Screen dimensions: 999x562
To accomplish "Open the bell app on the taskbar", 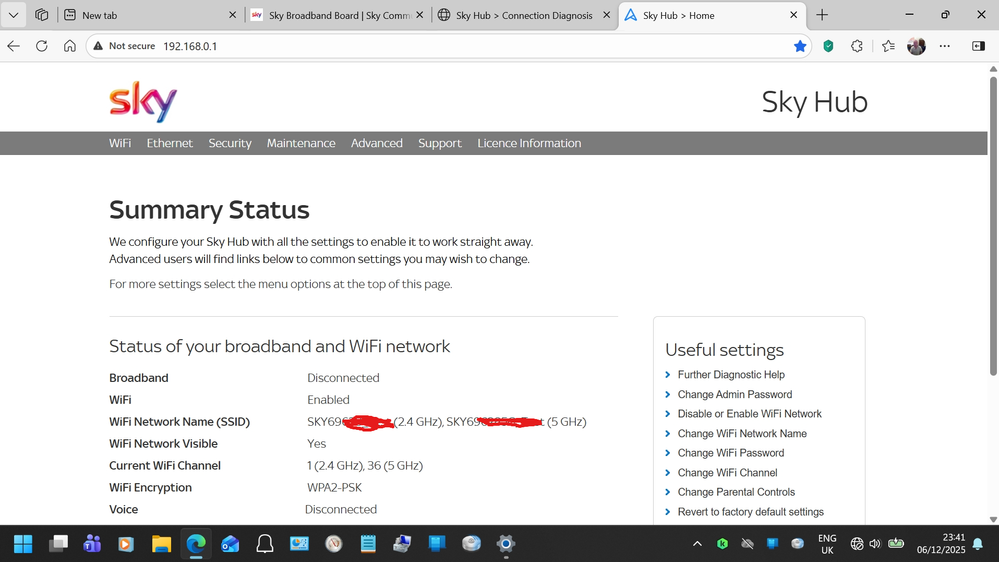I will pyautogui.click(x=264, y=544).
